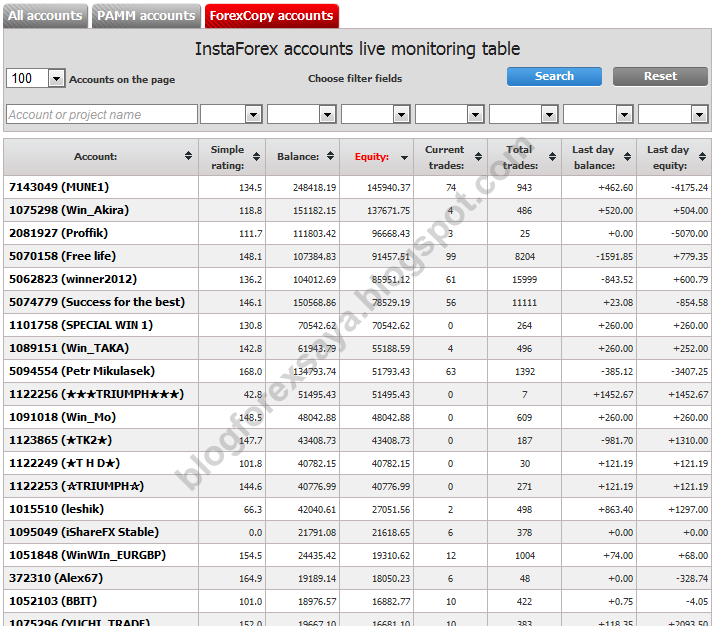
Task: Open account 5094554 (Petr Mikulasek)
Action: coord(82,371)
